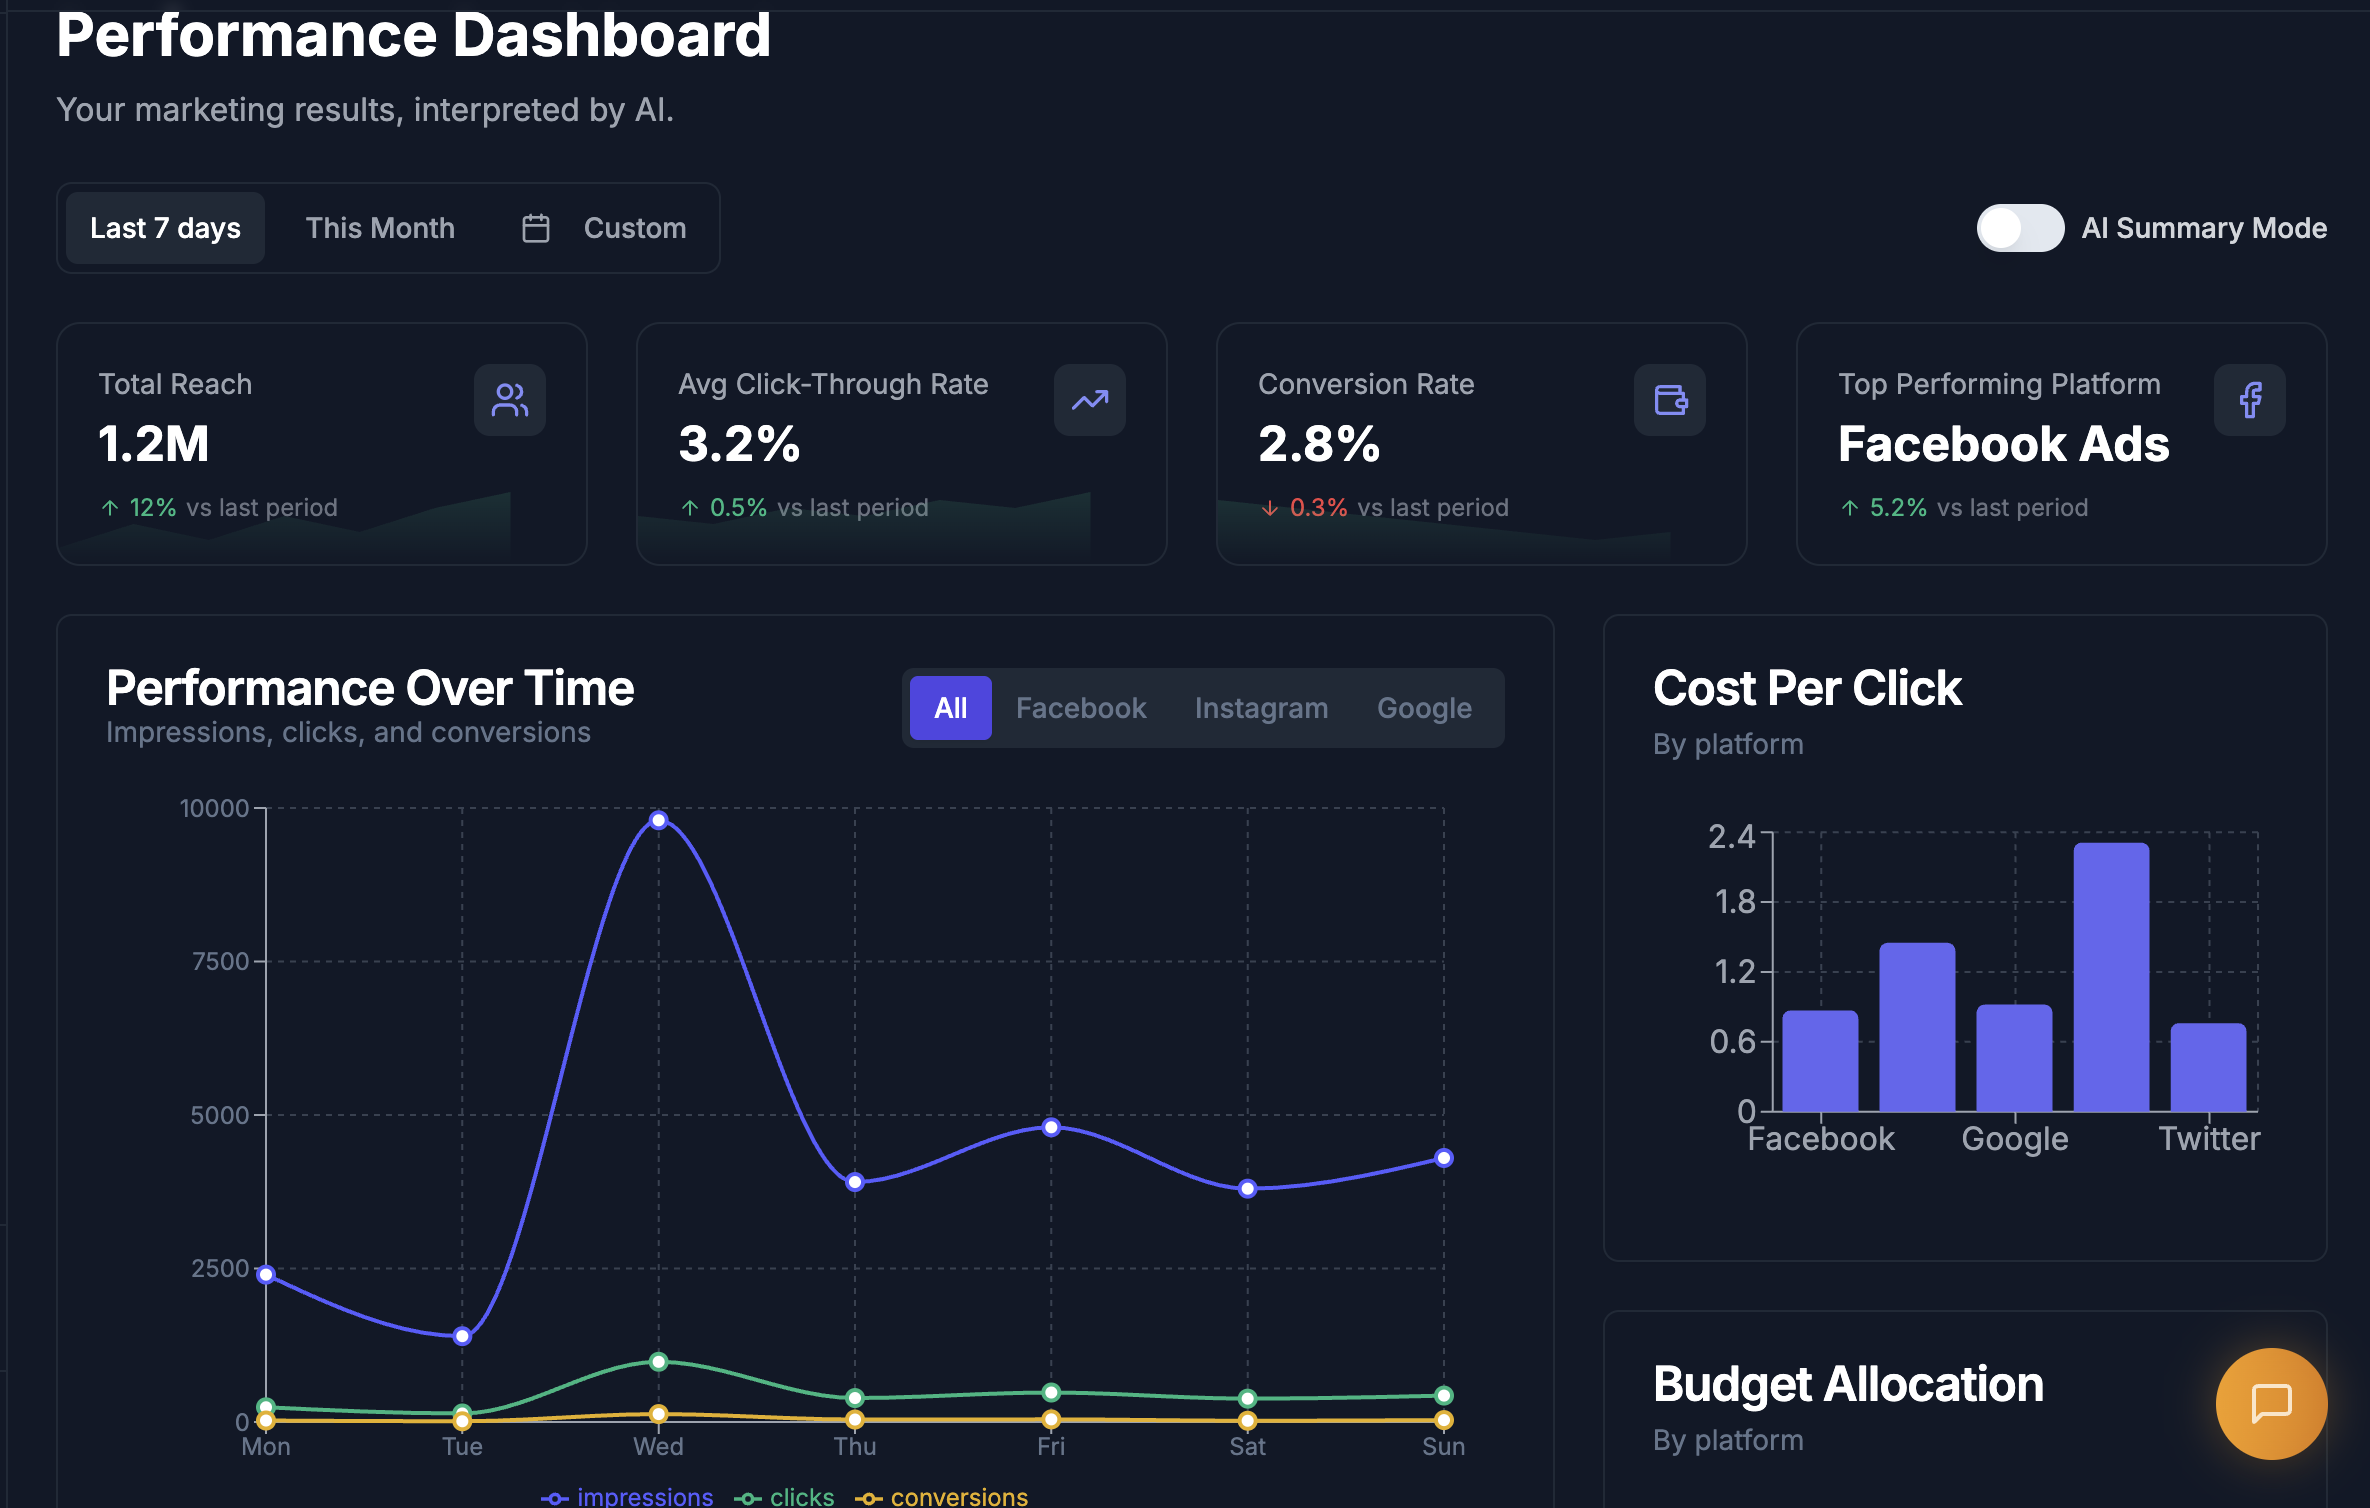Screen dimensions: 2370x1508
Task: Click the tallest Cost Per Click bar
Action: click(x=2110, y=976)
